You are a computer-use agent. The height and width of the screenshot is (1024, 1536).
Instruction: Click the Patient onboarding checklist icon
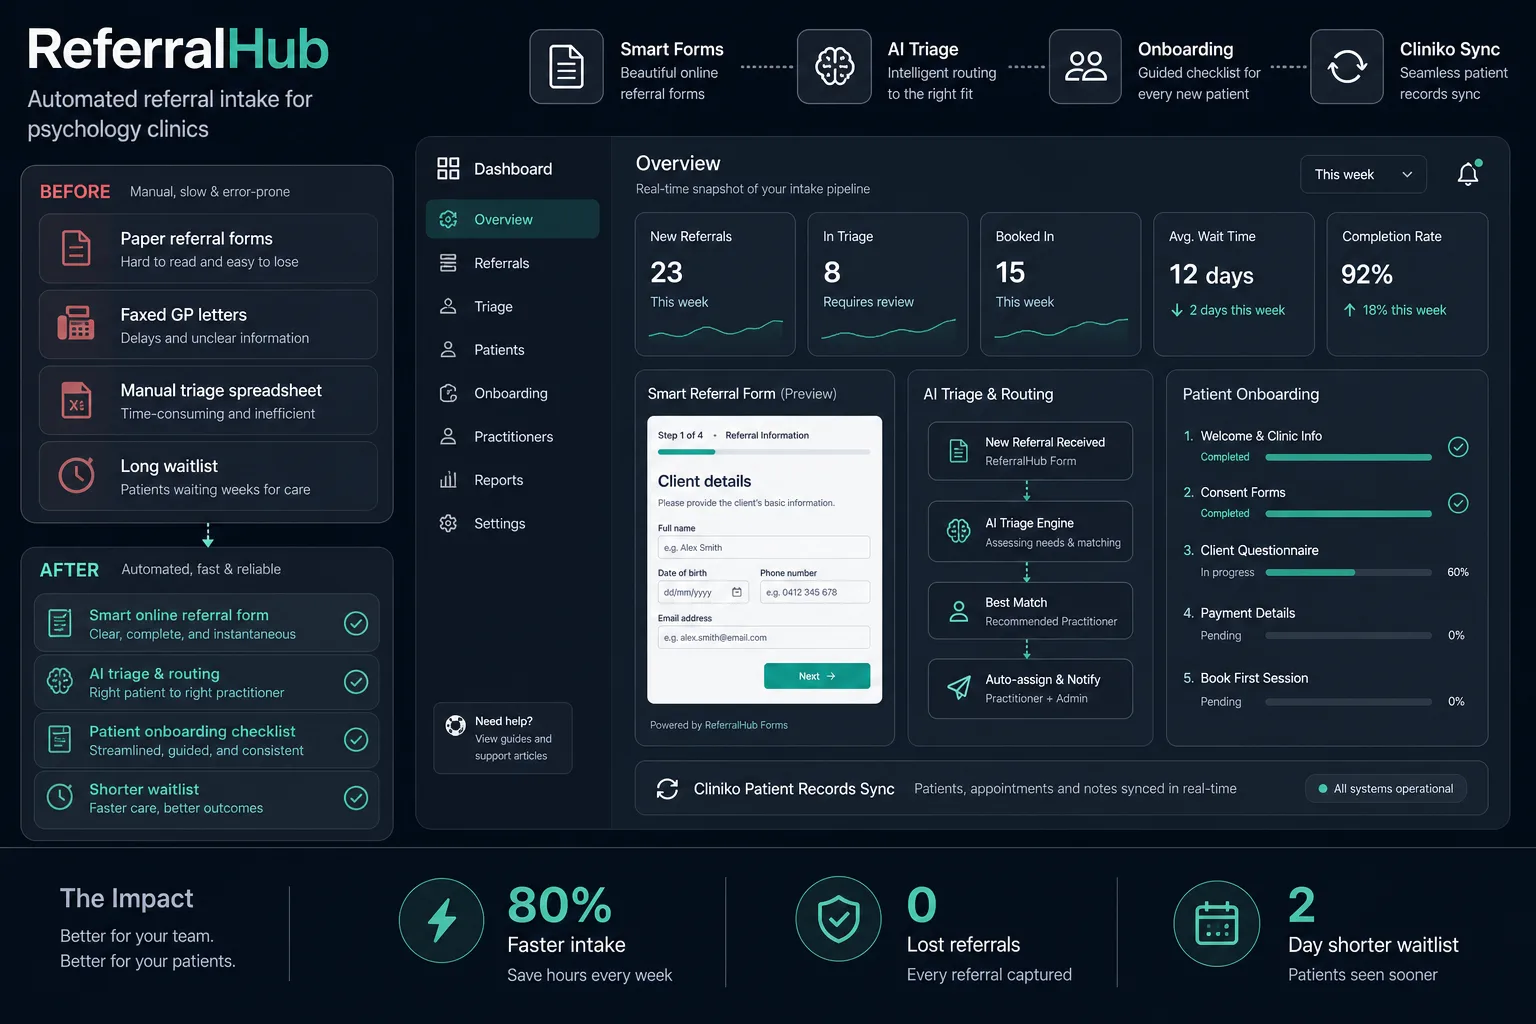[x=60, y=739]
